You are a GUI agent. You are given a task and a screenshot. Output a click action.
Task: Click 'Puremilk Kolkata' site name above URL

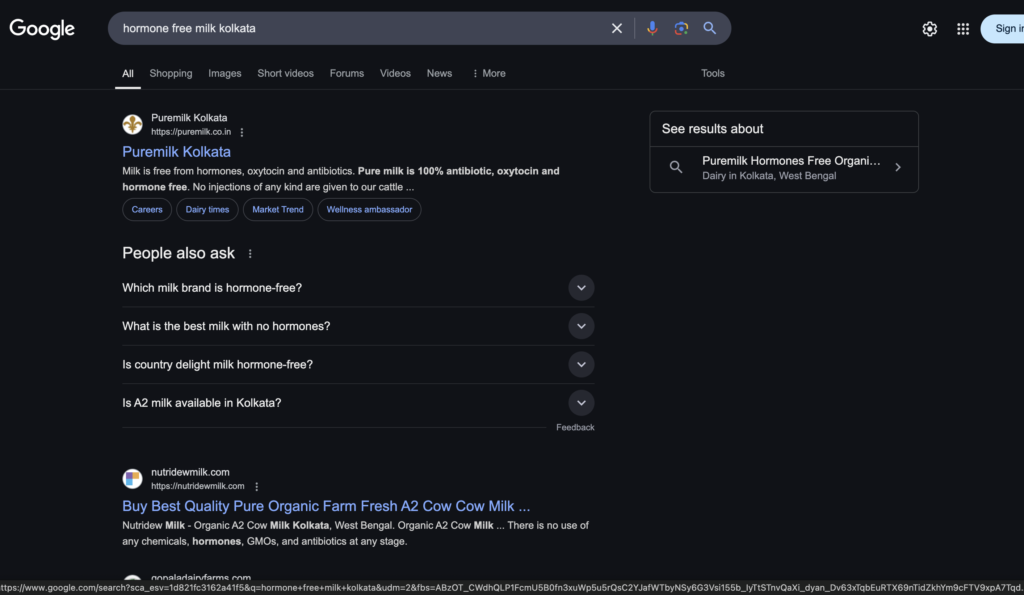pos(189,118)
